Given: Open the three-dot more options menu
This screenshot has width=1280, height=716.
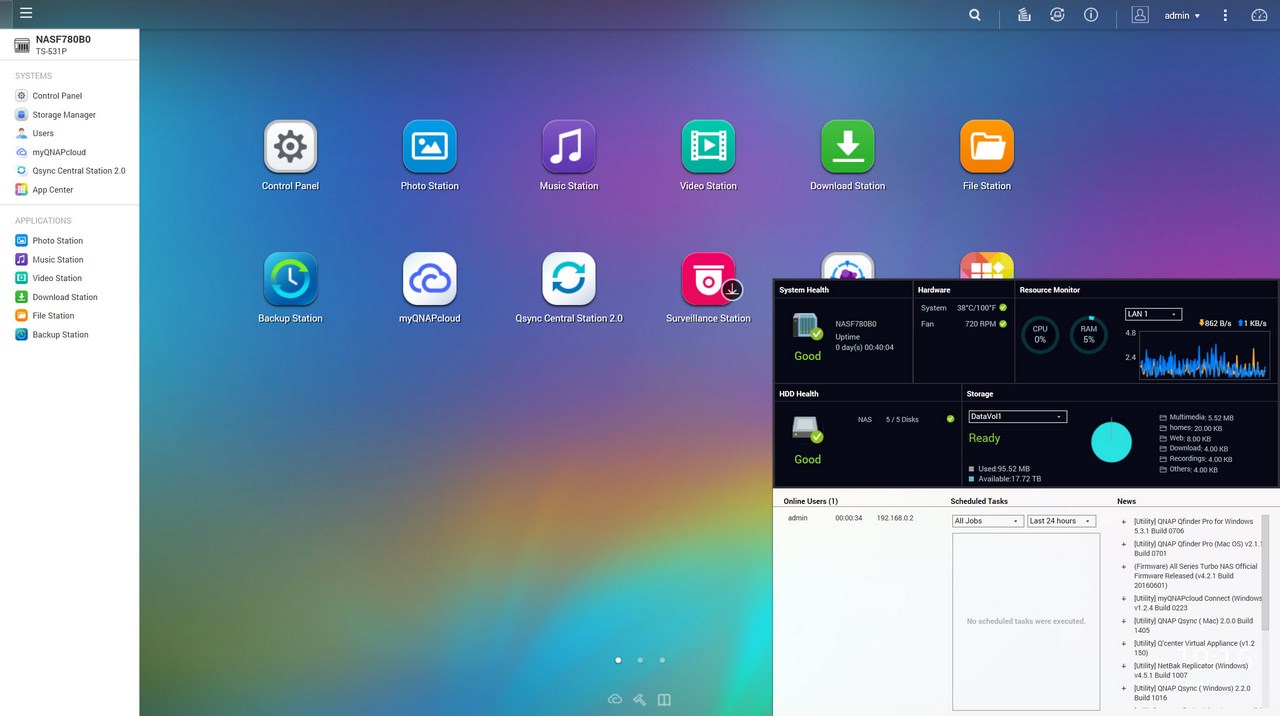Looking at the screenshot, I should tap(1225, 15).
